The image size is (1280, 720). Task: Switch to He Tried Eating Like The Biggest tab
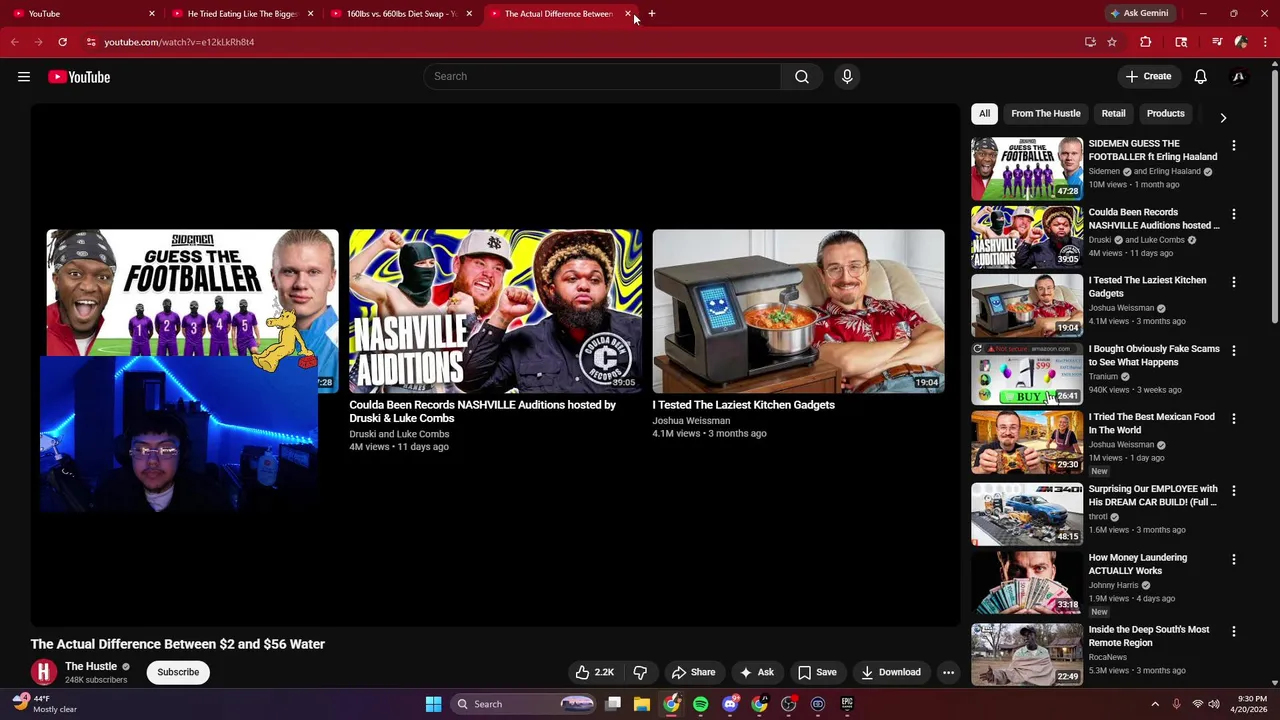pyautogui.click(x=242, y=14)
